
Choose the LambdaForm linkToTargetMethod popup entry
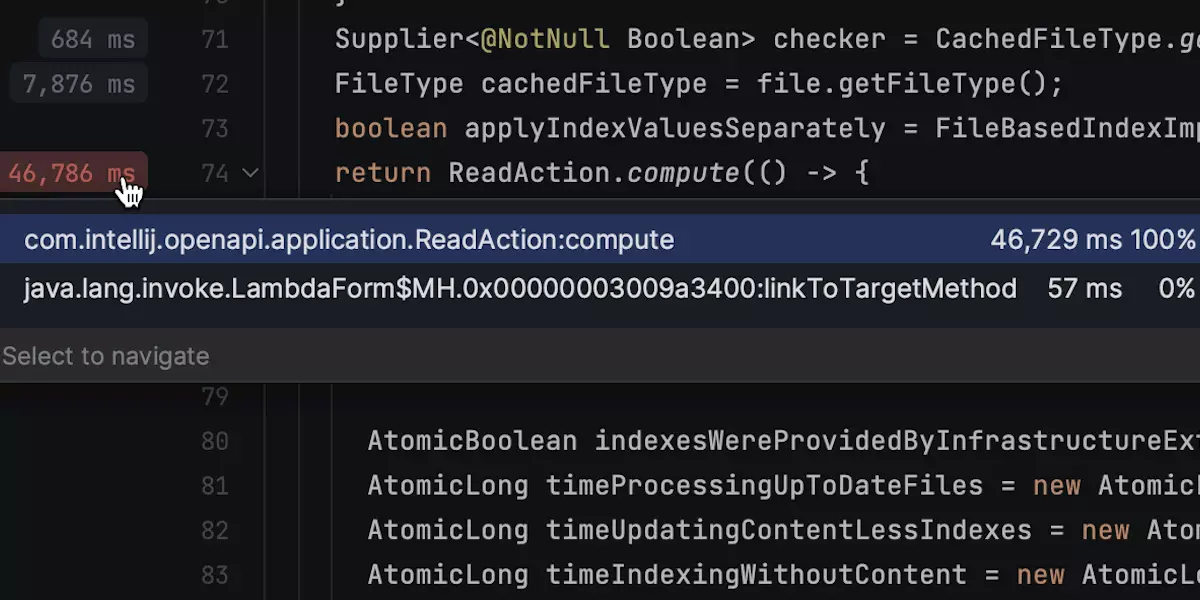(x=520, y=289)
